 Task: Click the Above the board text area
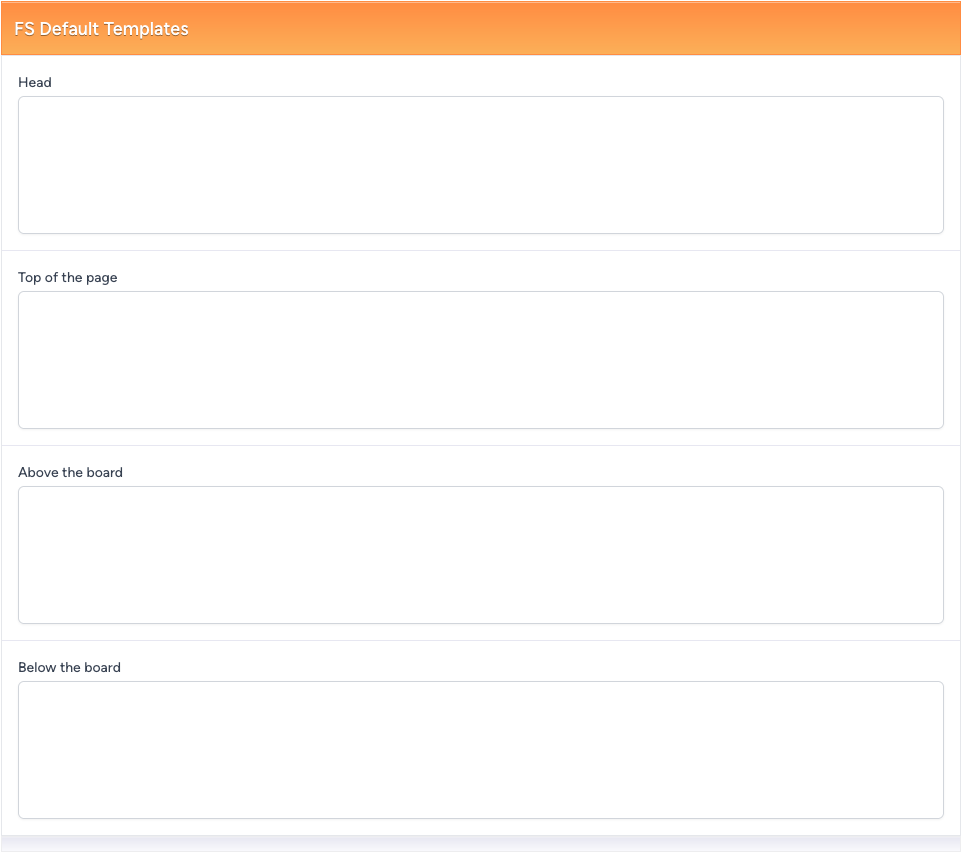pyautogui.click(x=480, y=555)
